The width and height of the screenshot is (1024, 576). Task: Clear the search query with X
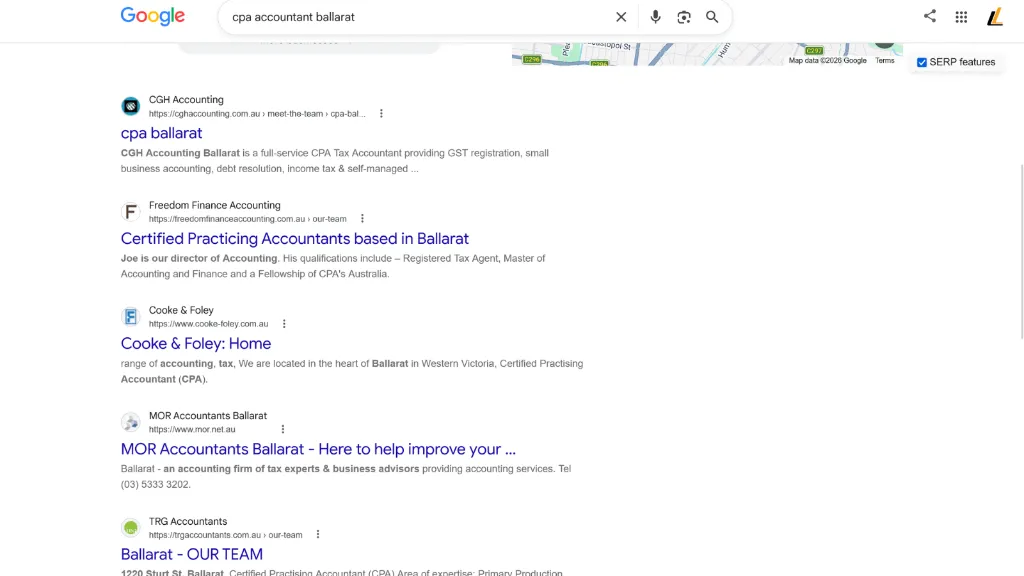(621, 17)
